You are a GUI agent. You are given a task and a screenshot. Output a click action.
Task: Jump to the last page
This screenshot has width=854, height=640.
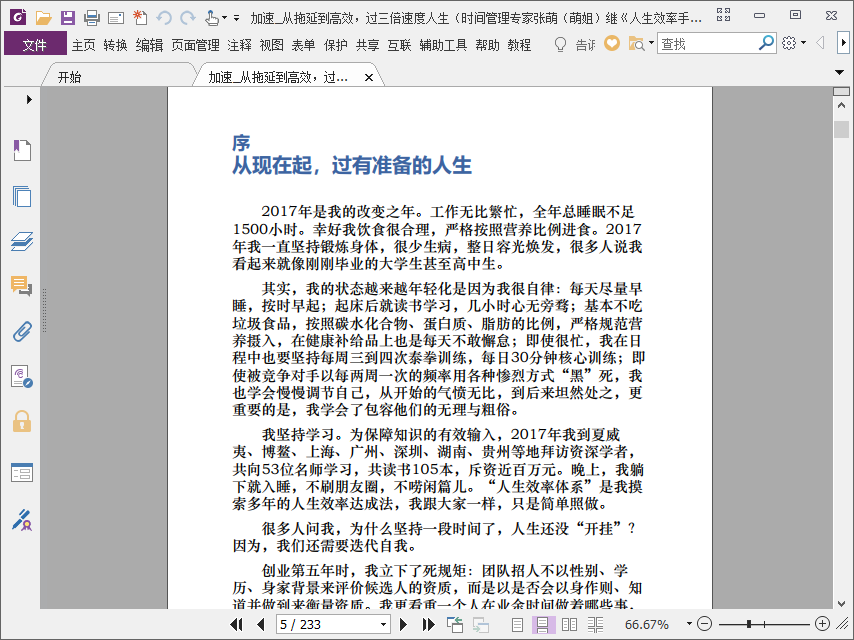coord(429,624)
